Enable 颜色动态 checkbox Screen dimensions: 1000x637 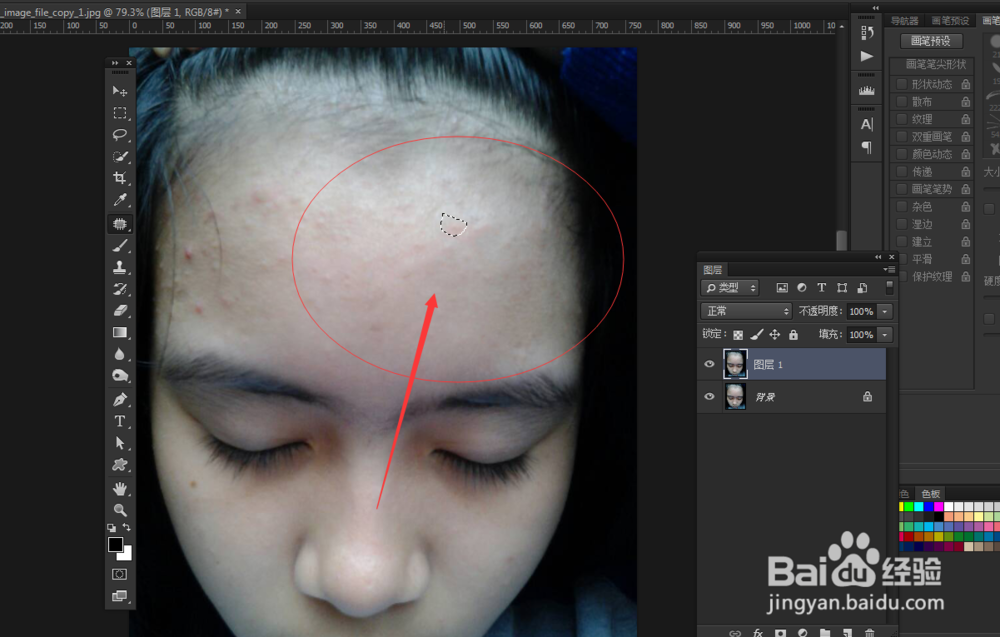(901, 154)
